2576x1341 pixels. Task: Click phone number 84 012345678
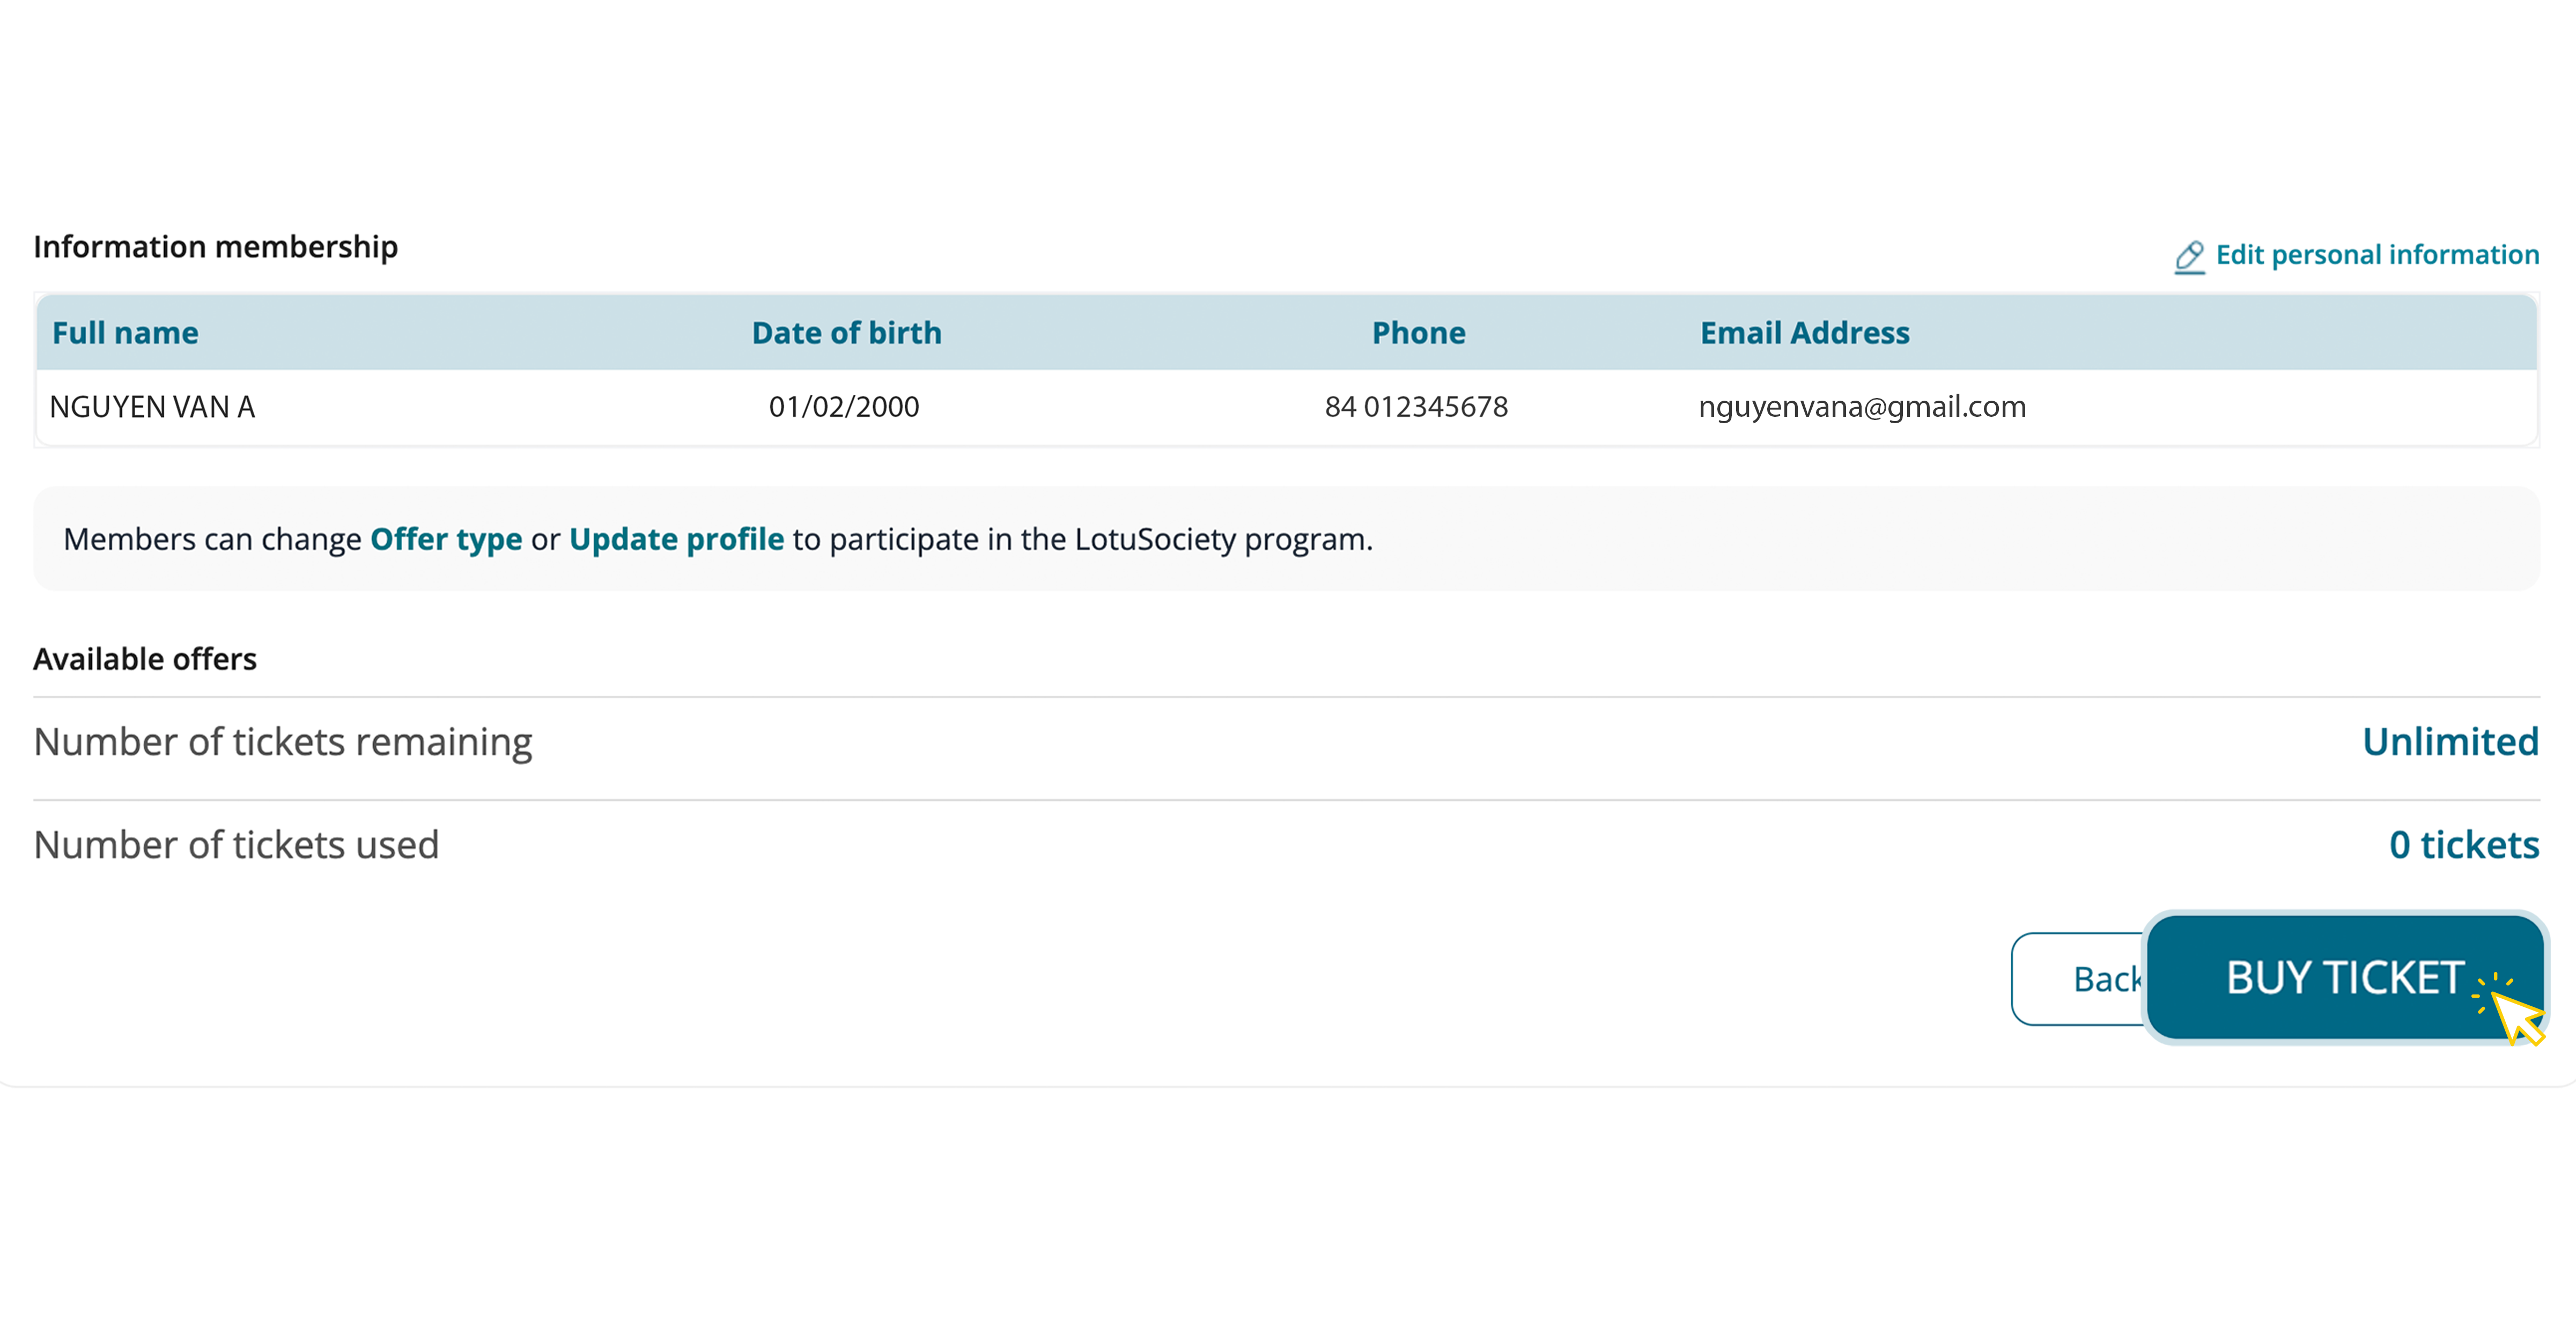(x=1416, y=407)
